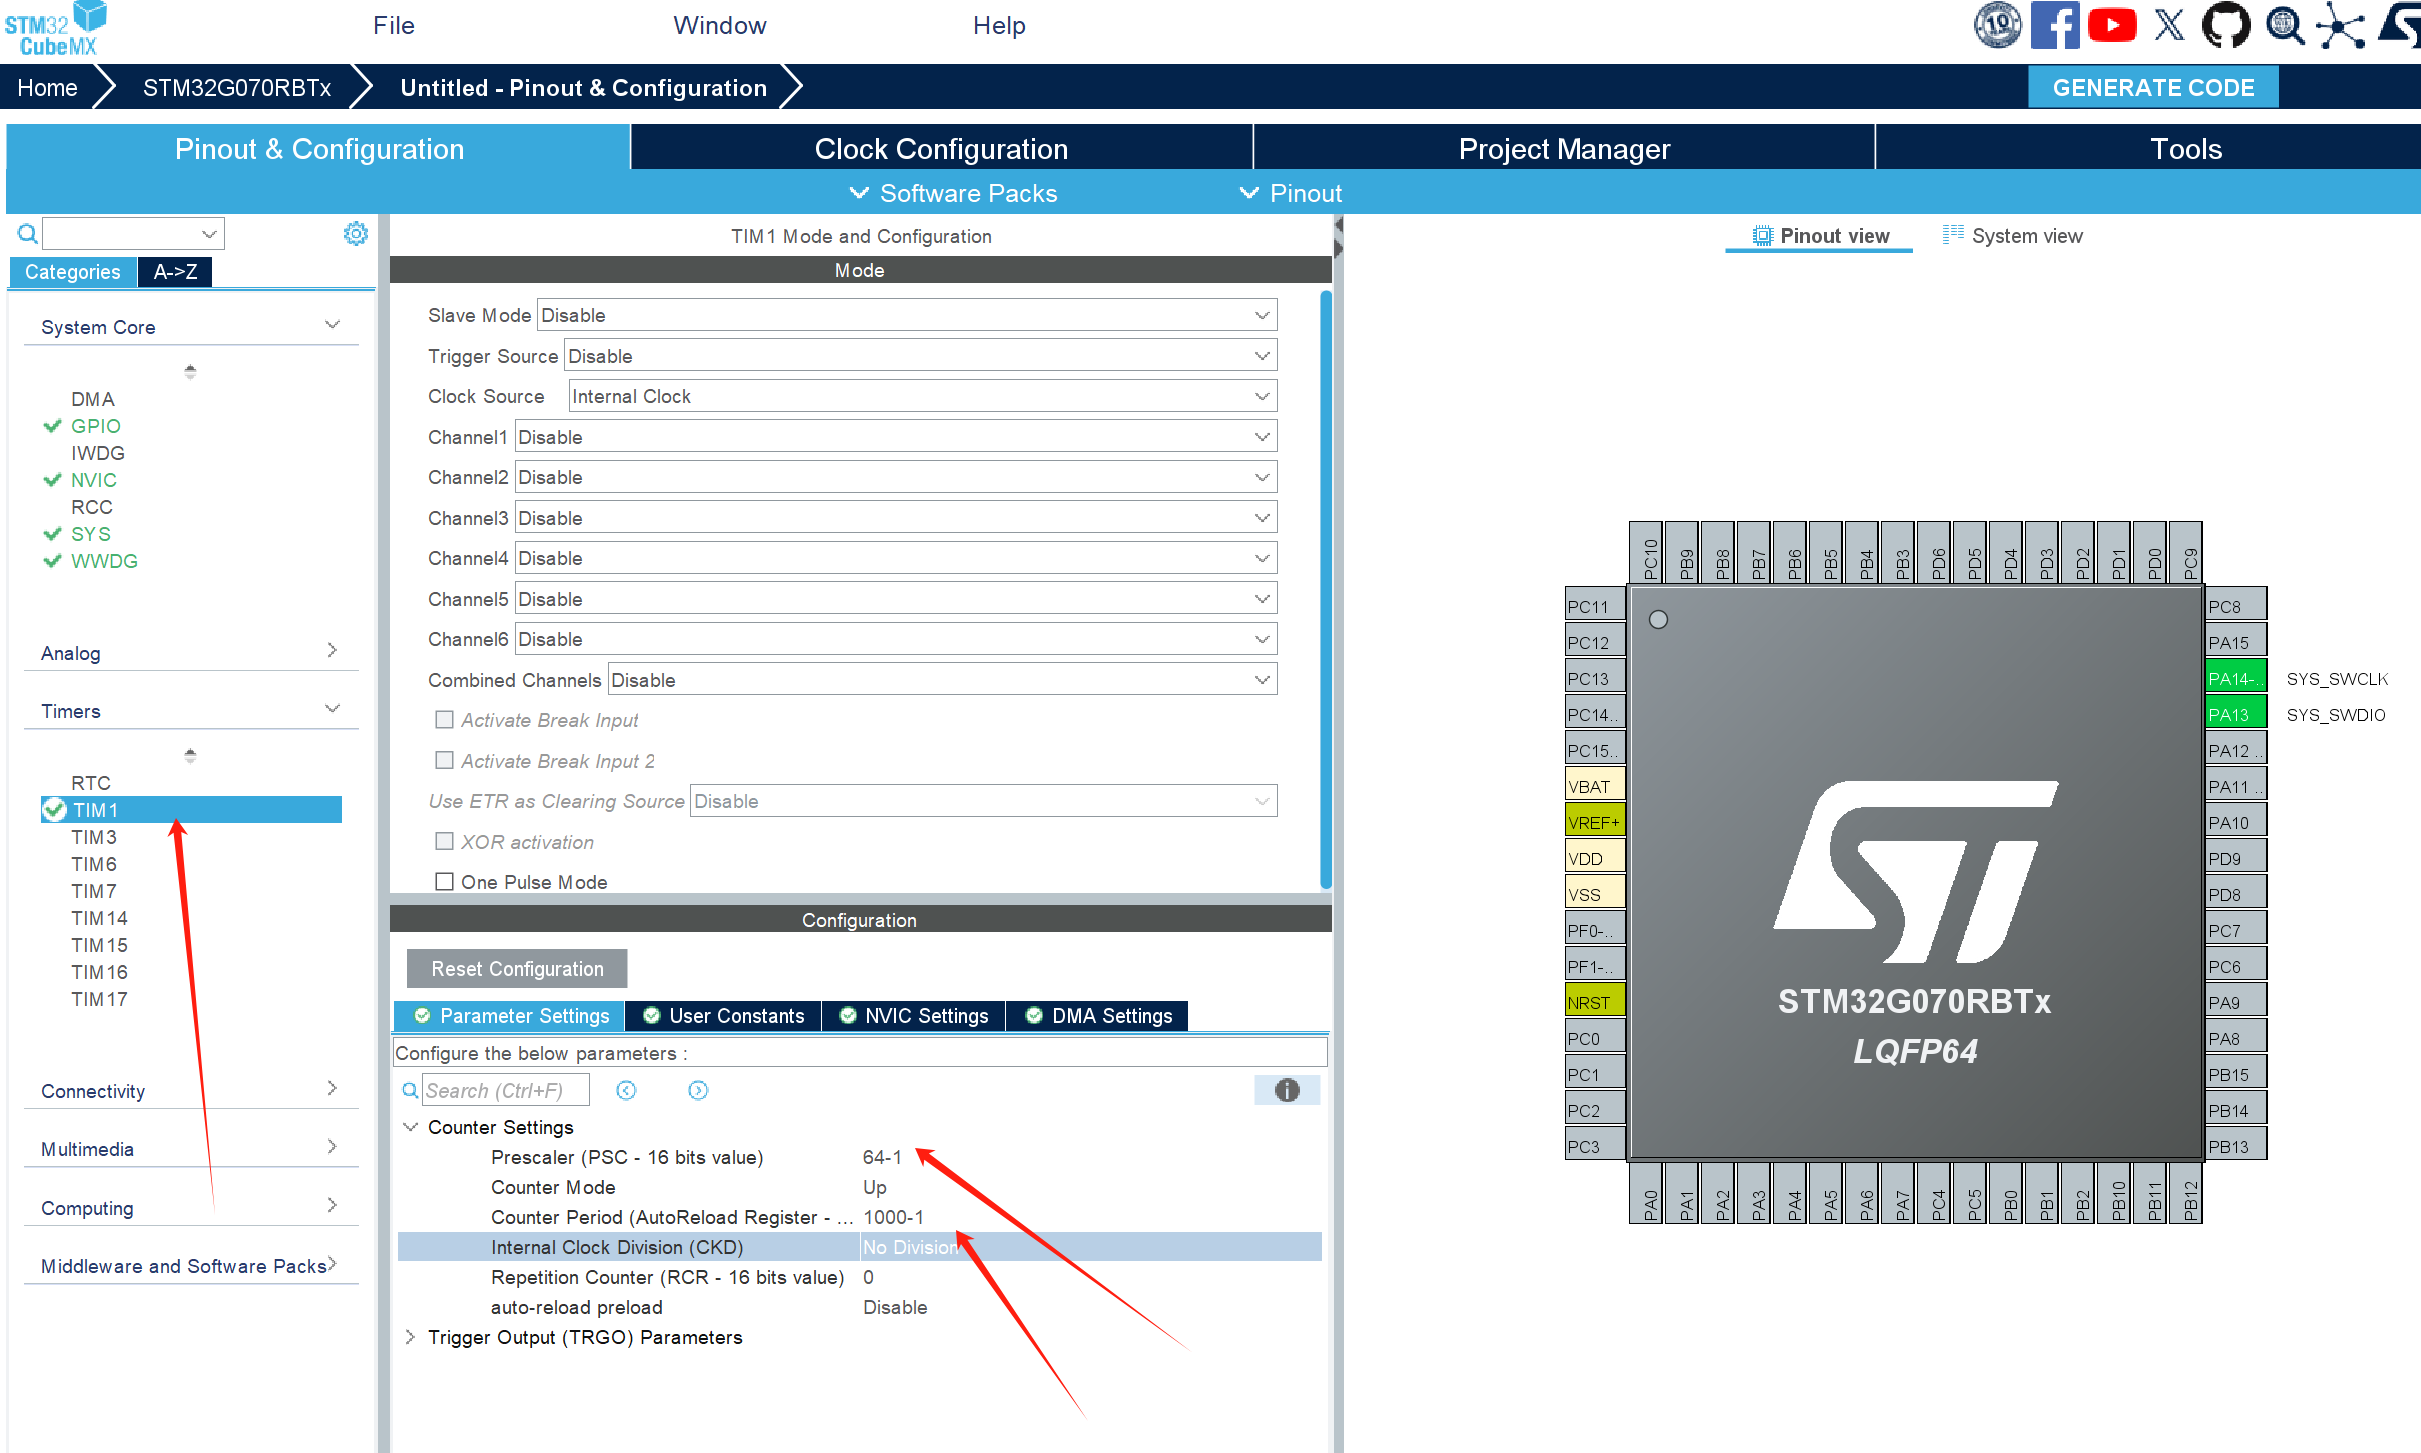Click the parameter search field
The image size is (2421, 1453).
pos(505,1090)
